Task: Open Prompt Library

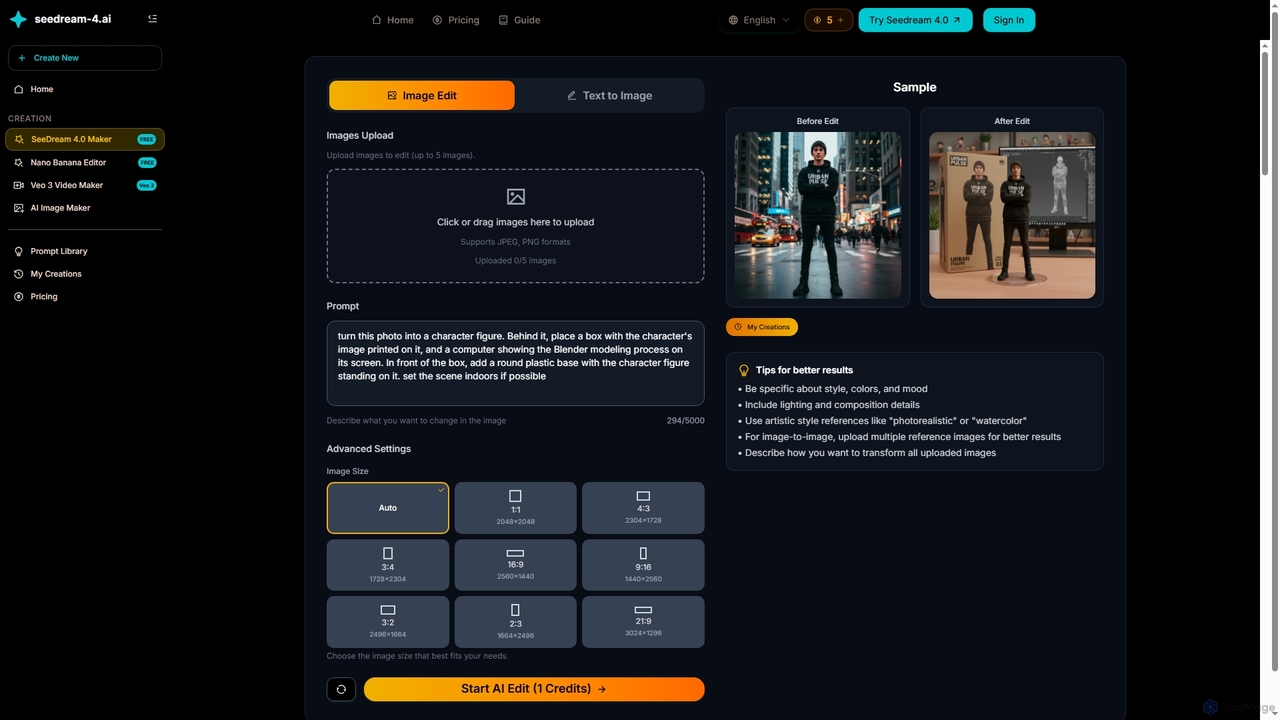Action: [85, 251]
